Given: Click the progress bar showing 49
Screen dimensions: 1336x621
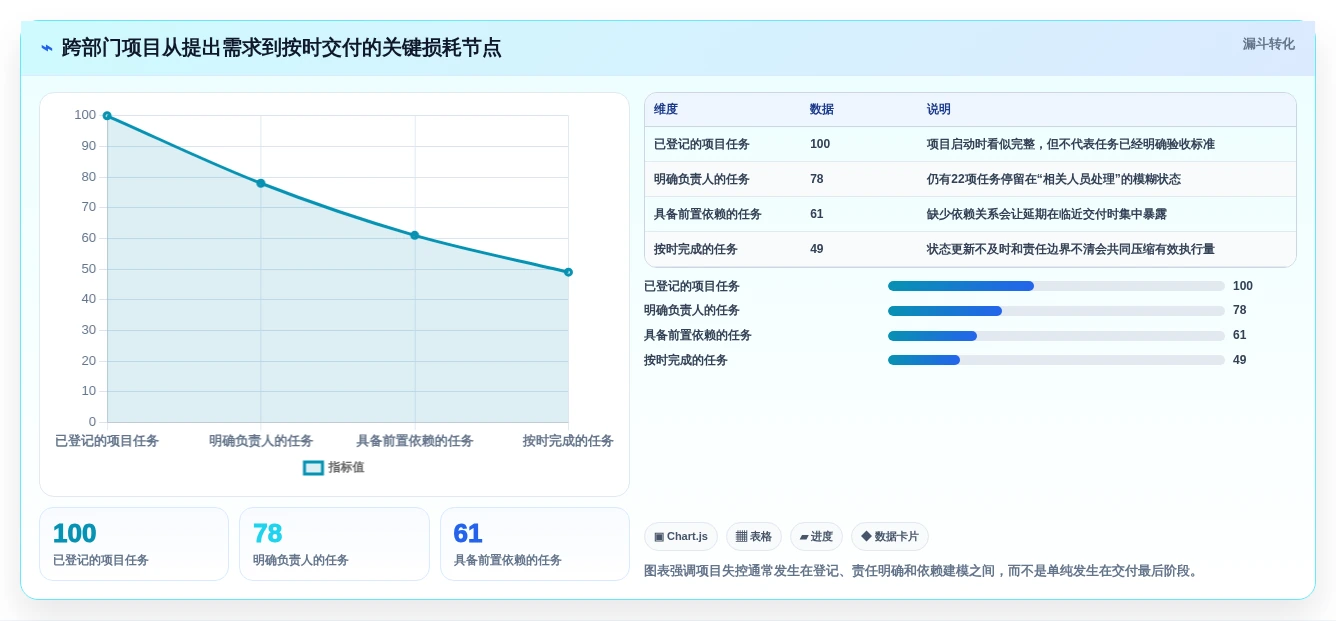Looking at the screenshot, I should pos(1056,360).
